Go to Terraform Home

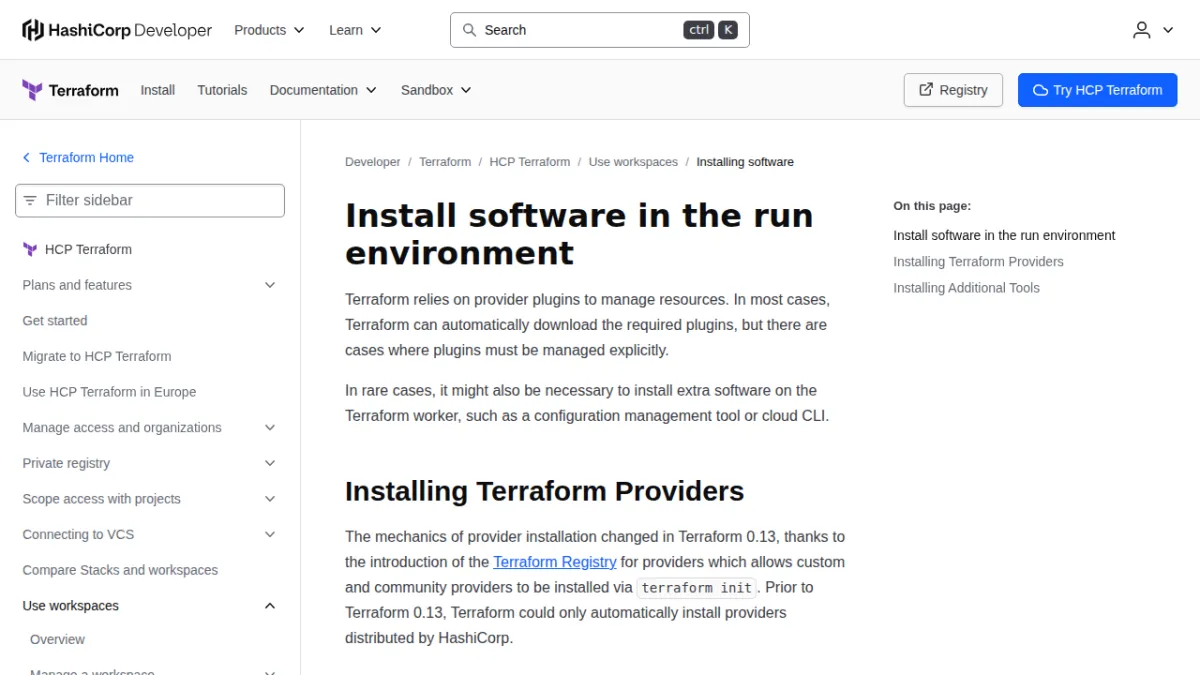tap(86, 157)
